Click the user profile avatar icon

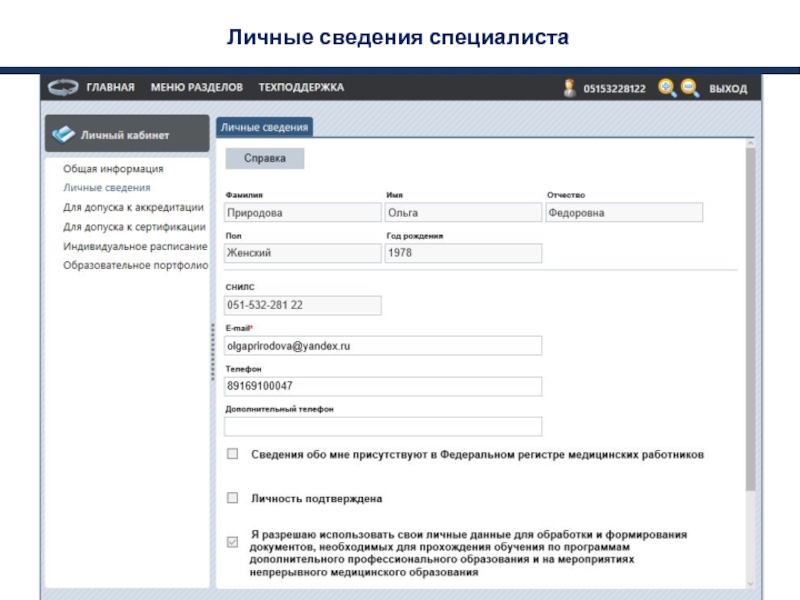(570, 88)
